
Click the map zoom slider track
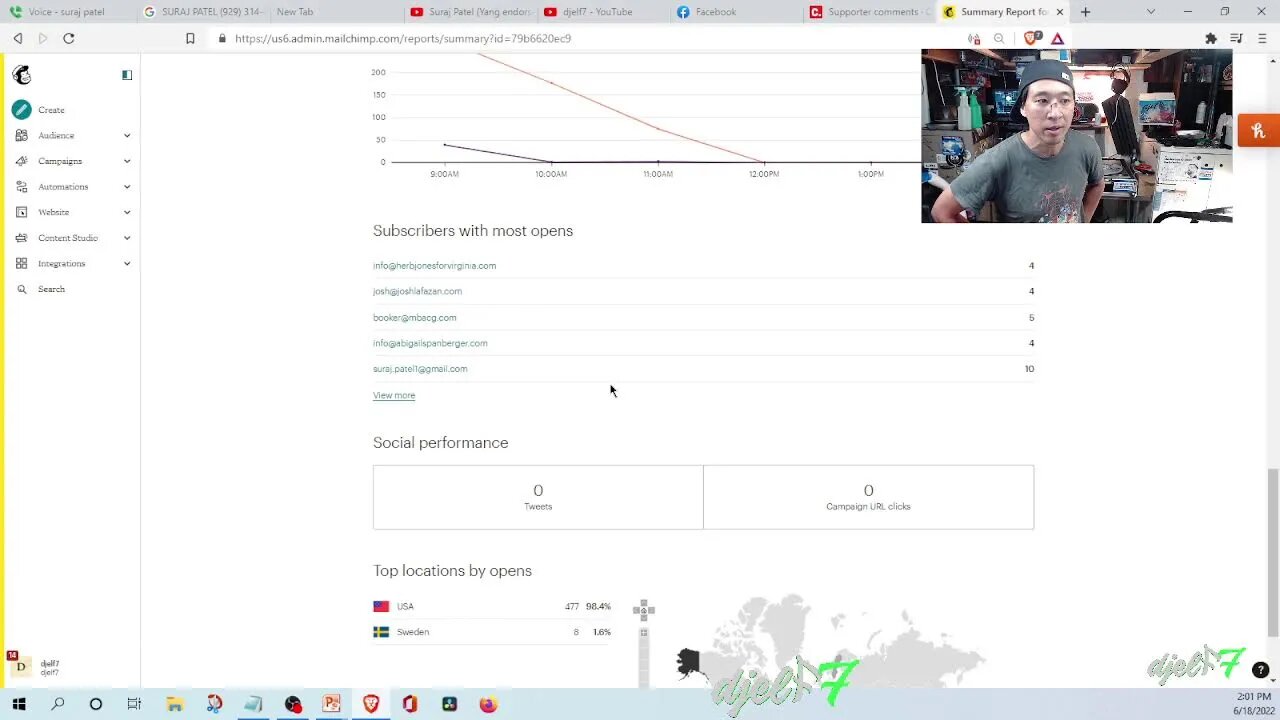(644, 657)
